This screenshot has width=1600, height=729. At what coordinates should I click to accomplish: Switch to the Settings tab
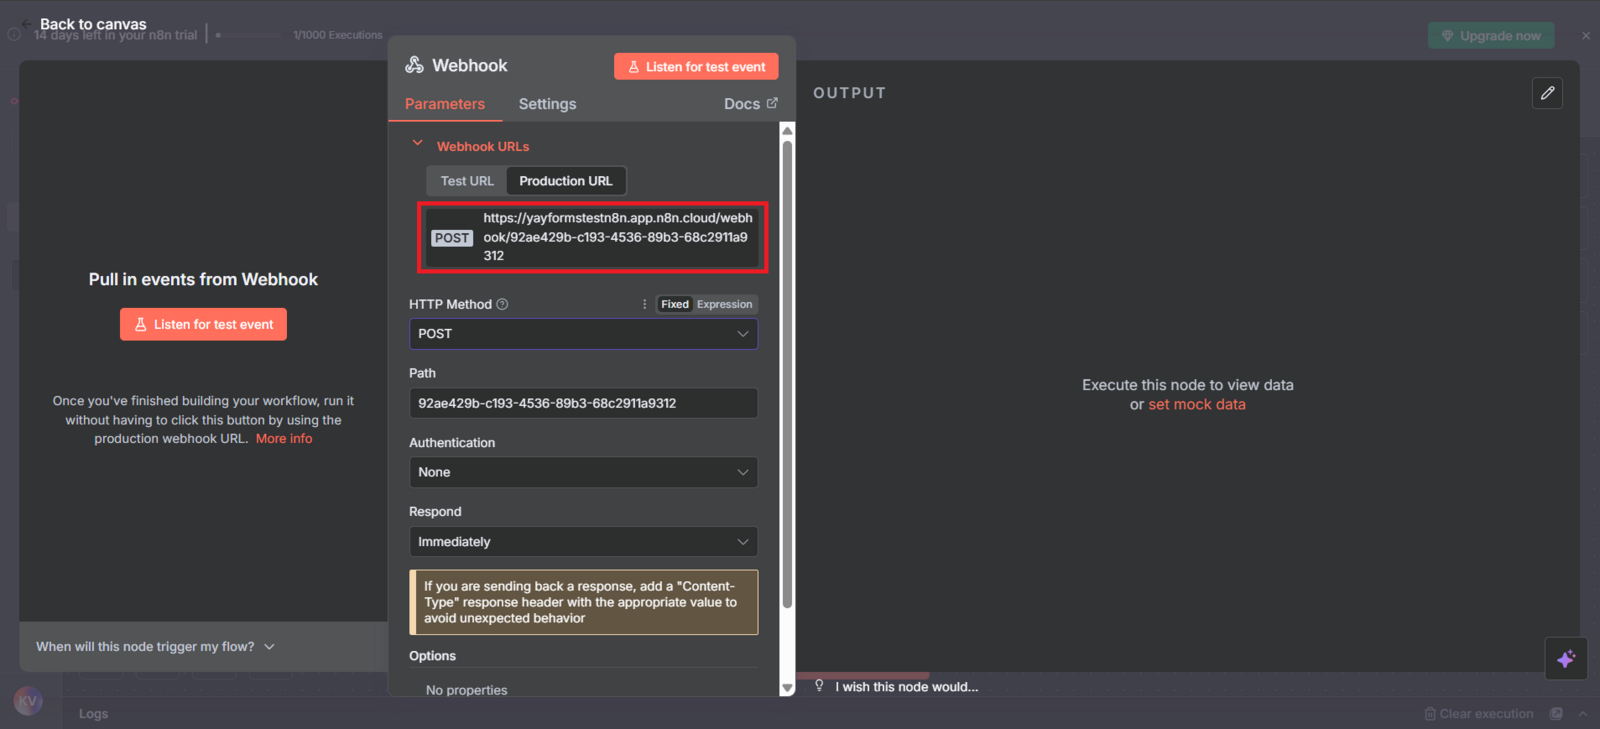(547, 104)
